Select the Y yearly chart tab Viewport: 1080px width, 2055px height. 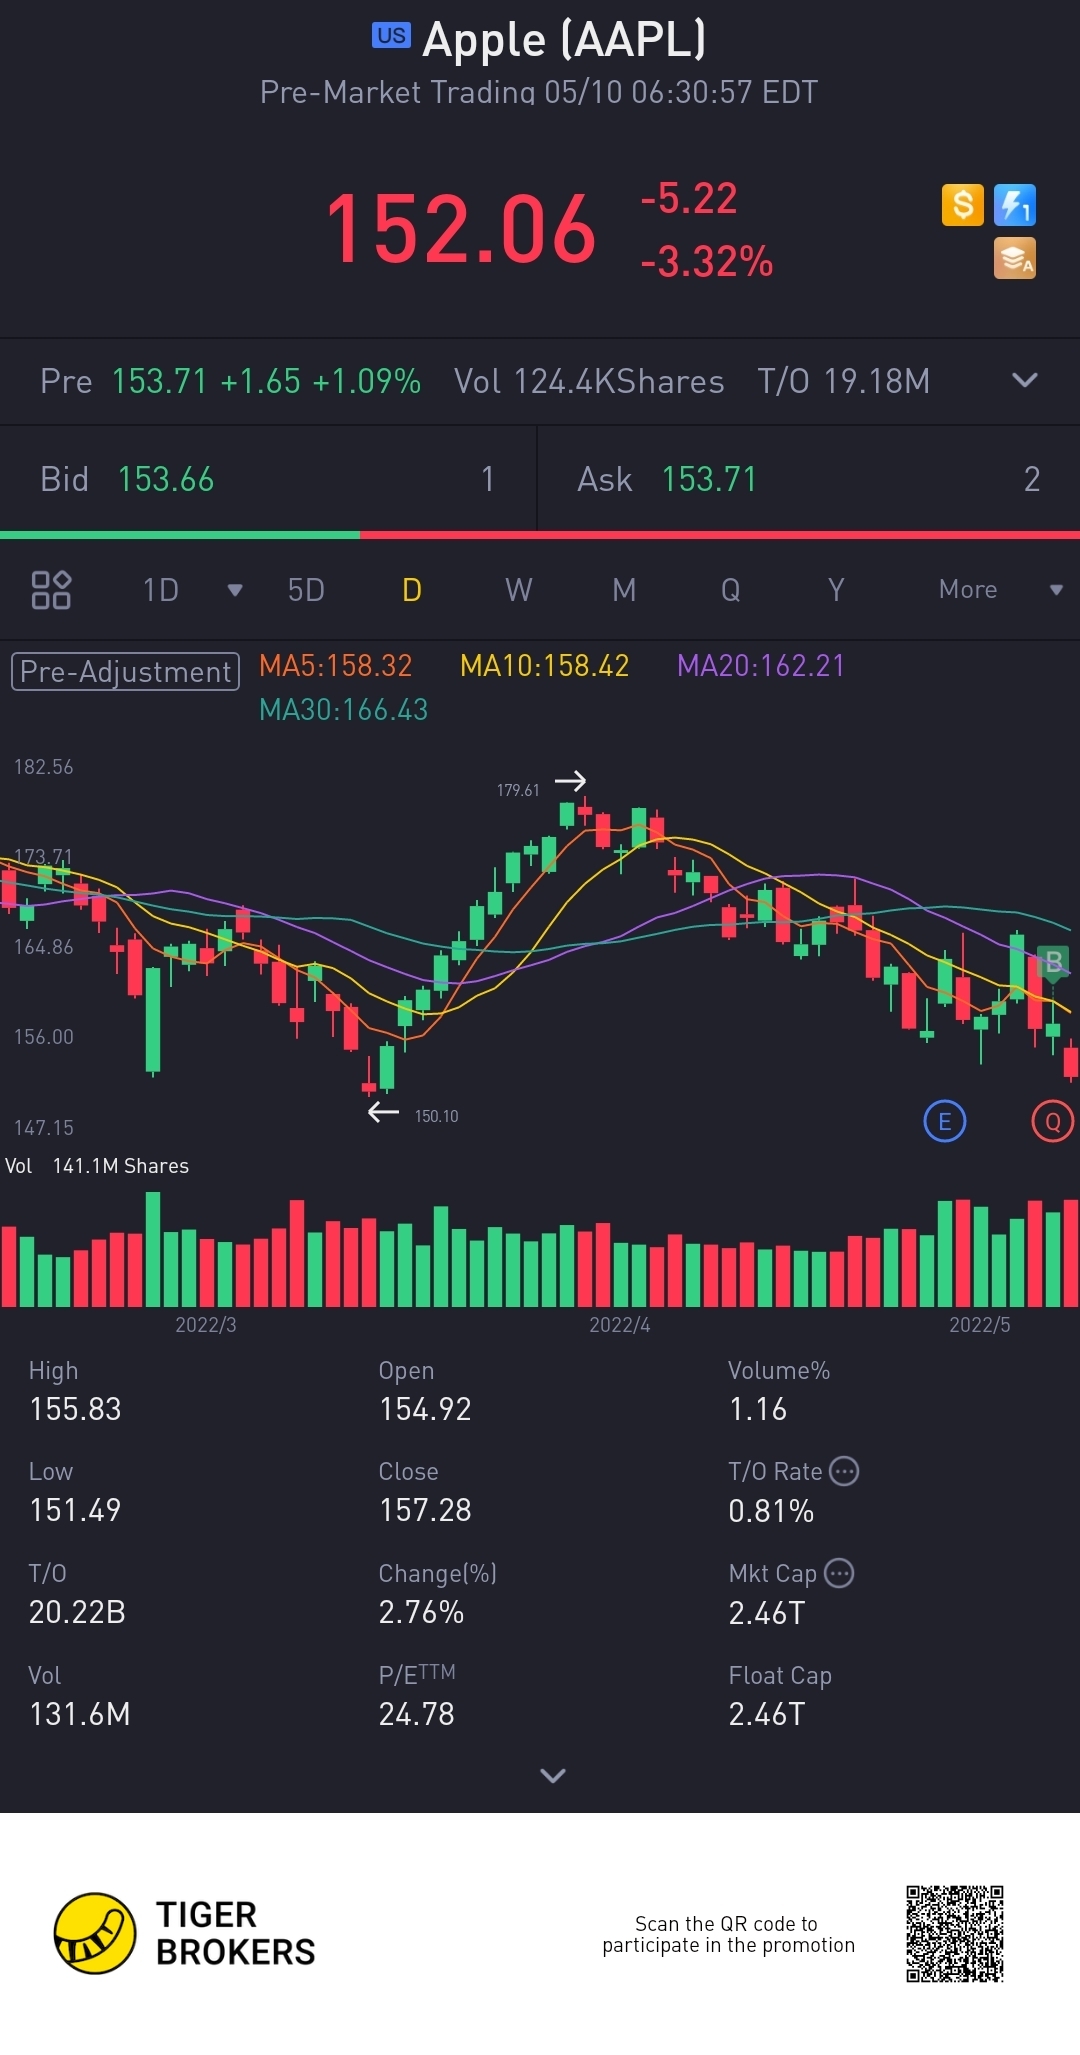836,590
